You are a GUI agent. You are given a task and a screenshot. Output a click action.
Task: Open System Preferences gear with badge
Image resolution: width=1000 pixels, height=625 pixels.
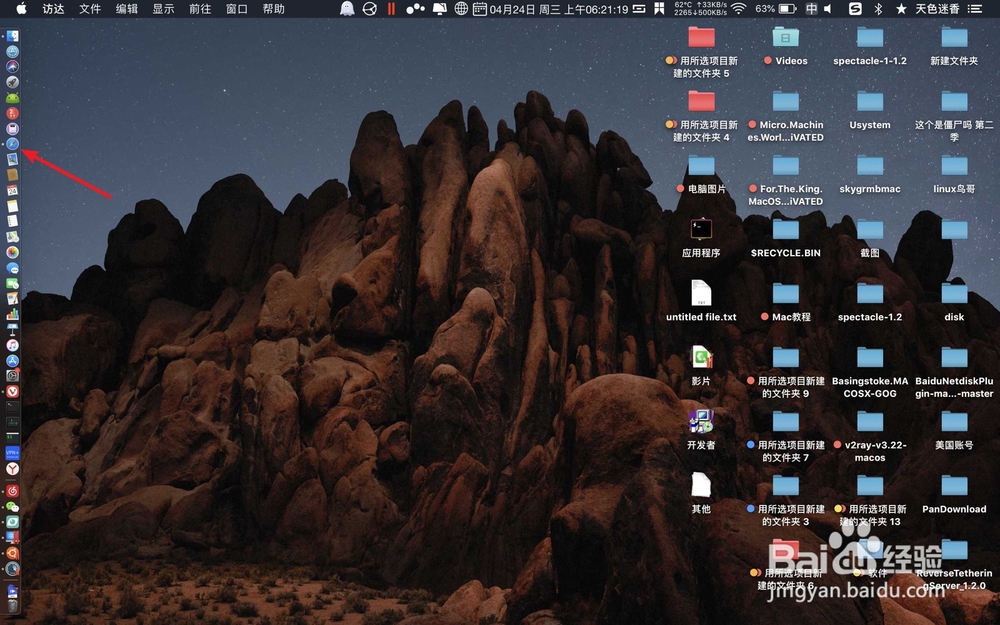pyautogui.click(x=12, y=376)
